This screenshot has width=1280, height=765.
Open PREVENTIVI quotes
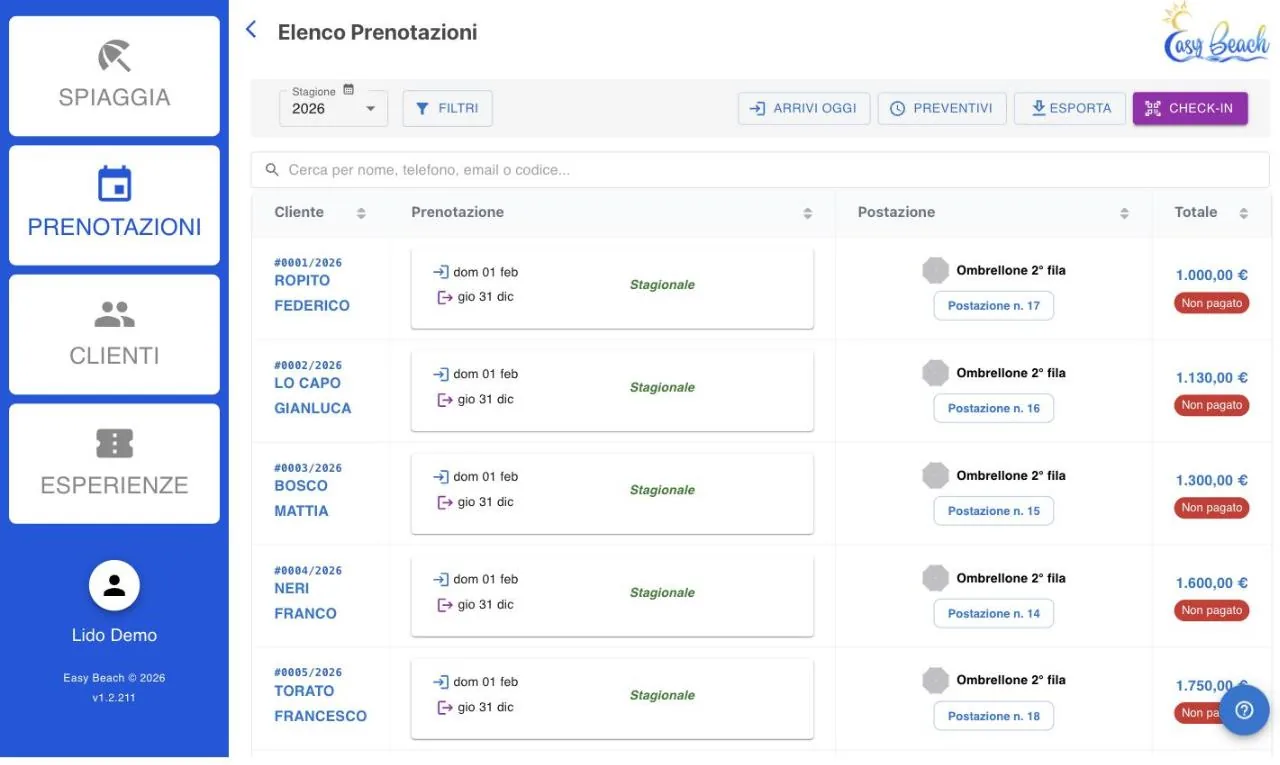(x=942, y=108)
